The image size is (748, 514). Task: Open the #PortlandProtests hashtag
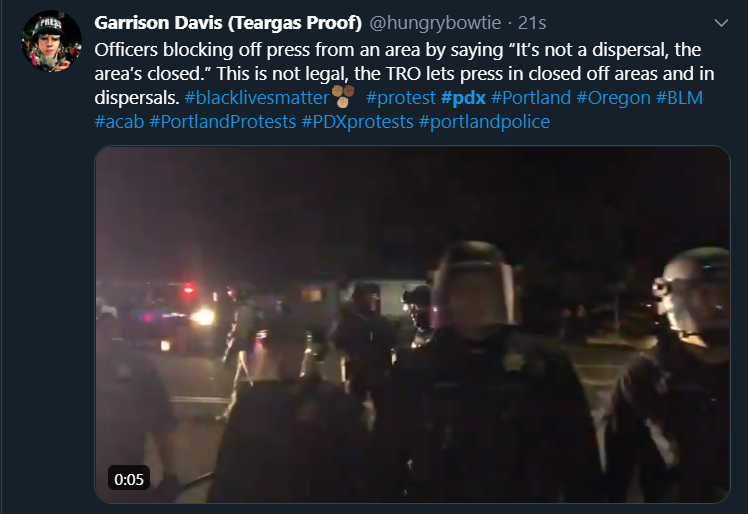point(223,122)
